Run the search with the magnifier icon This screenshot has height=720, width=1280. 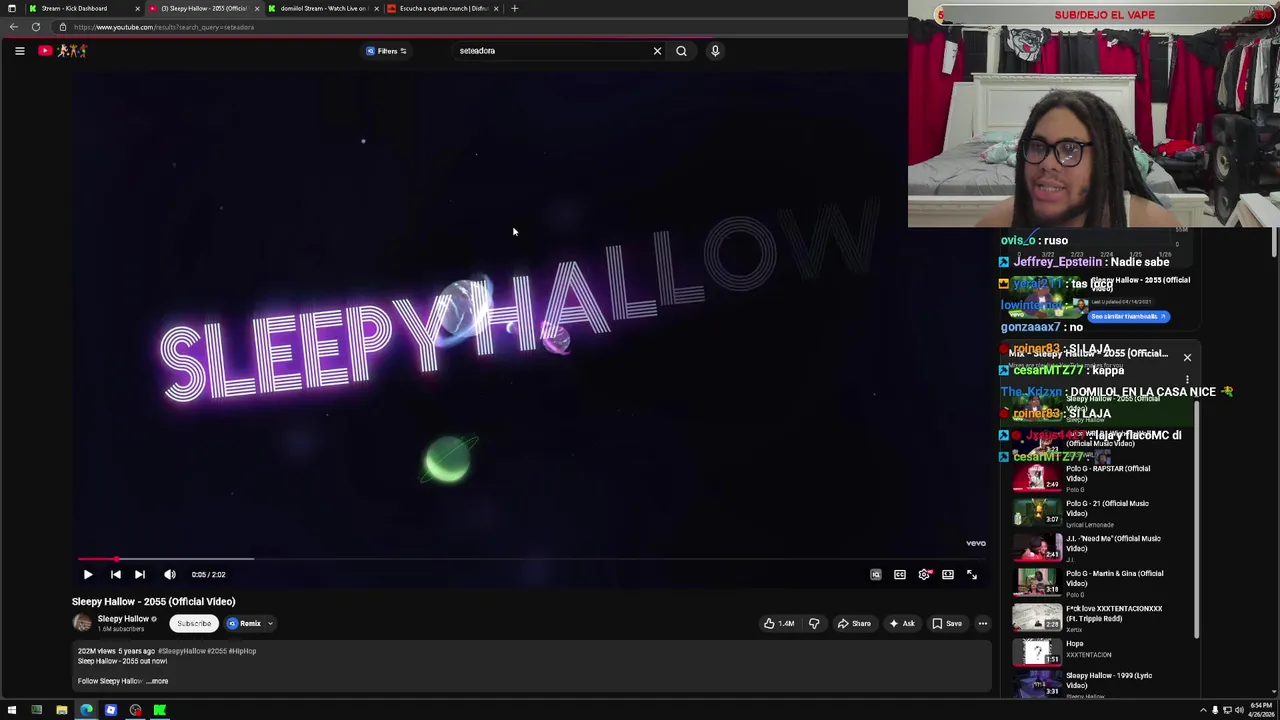pos(681,51)
